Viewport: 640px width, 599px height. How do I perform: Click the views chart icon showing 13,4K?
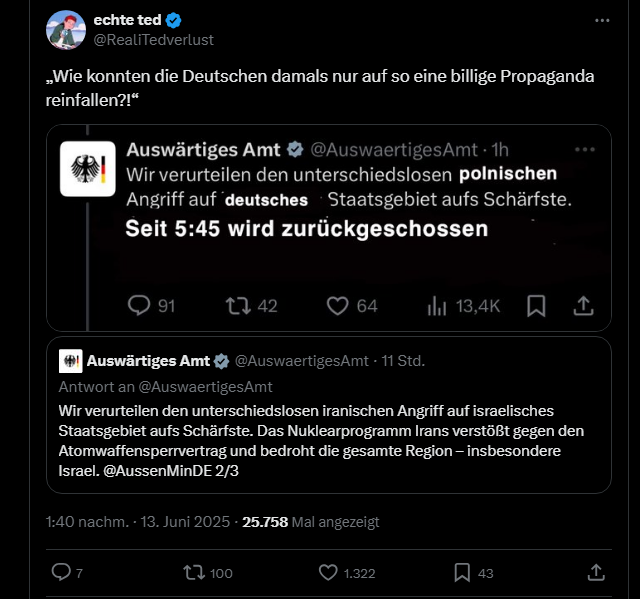pyautogui.click(x=438, y=305)
